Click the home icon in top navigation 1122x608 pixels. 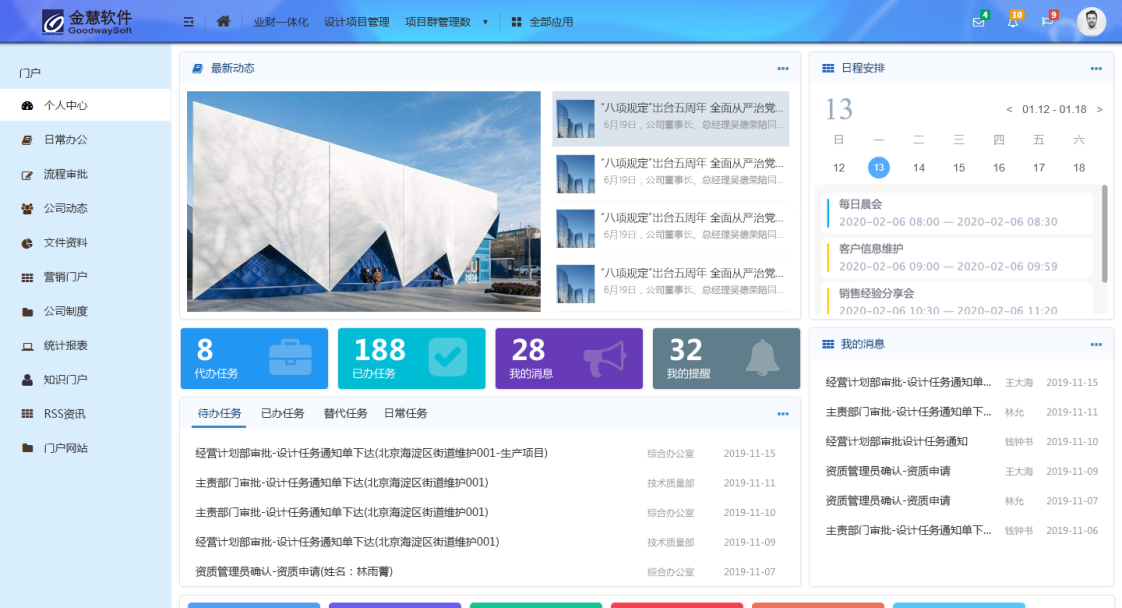(x=223, y=21)
